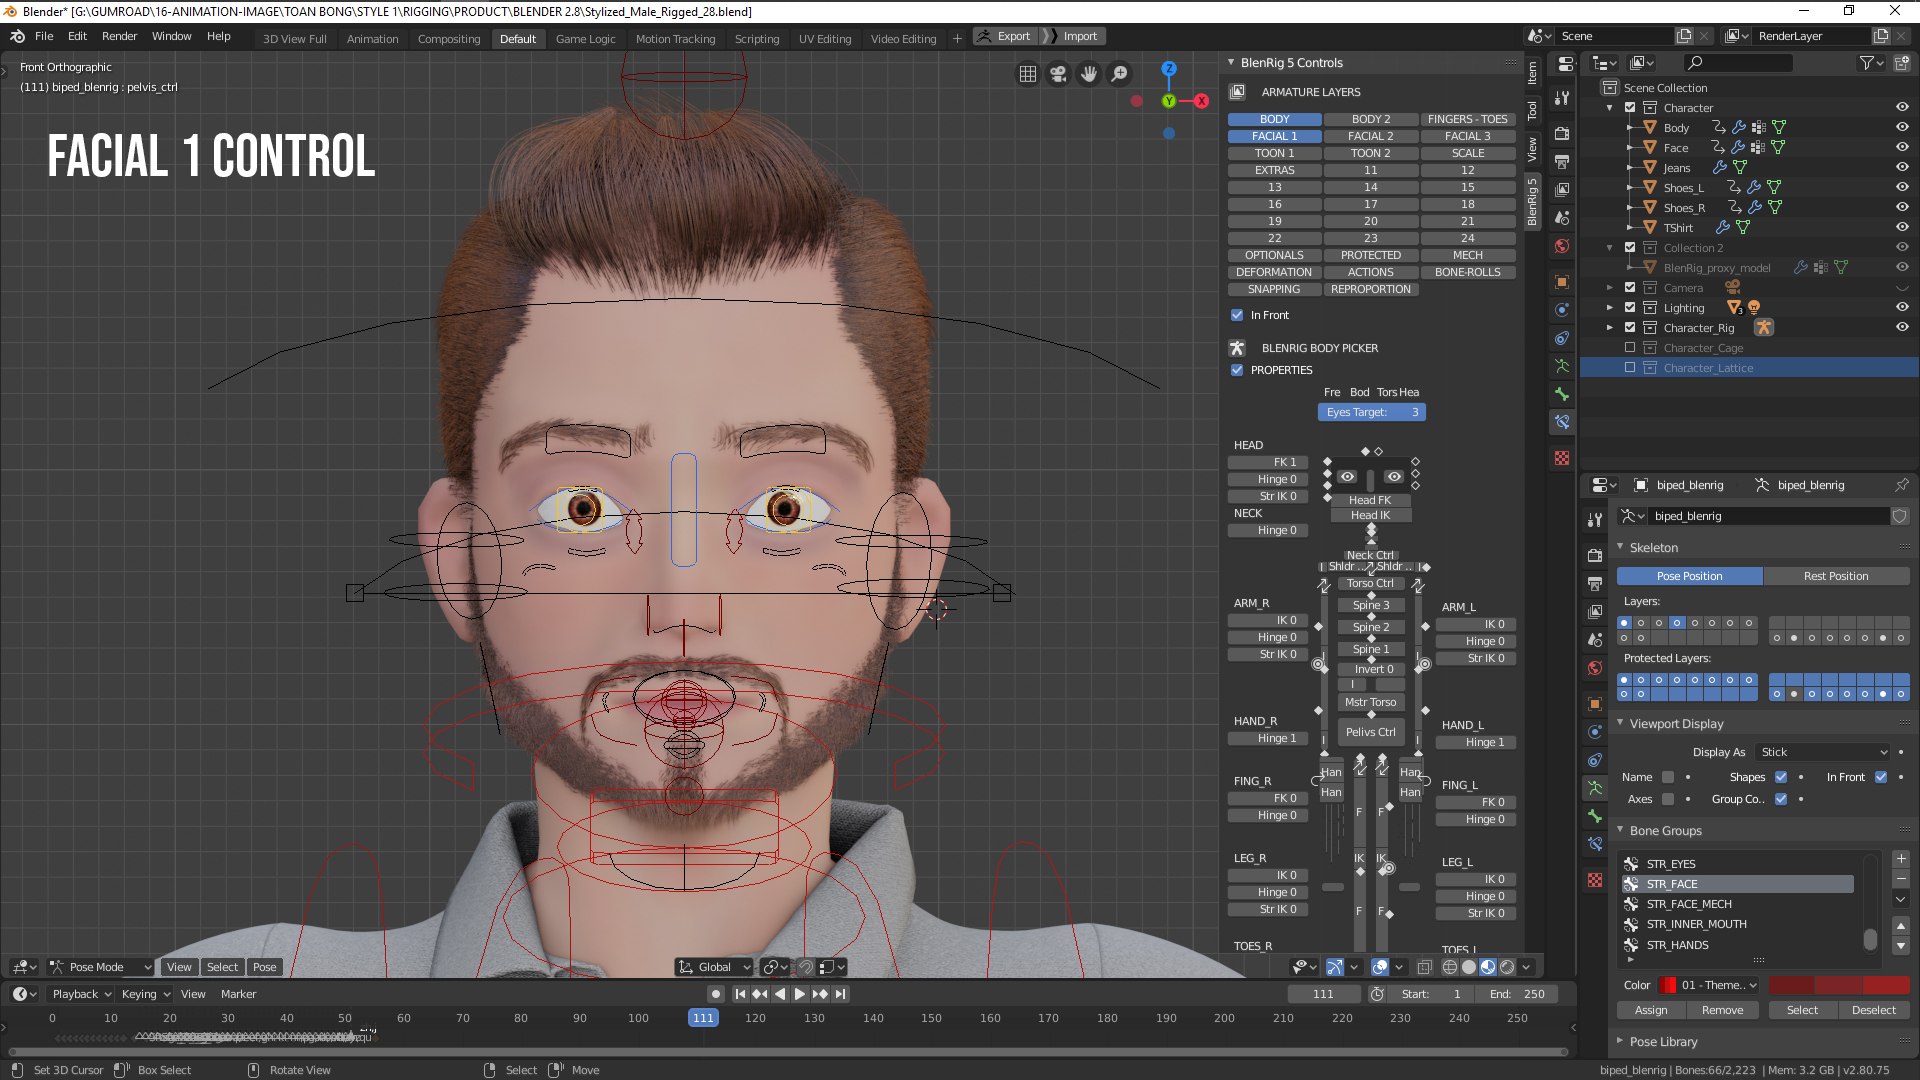Click the Blender logo menu icon

[x=17, y=36]
